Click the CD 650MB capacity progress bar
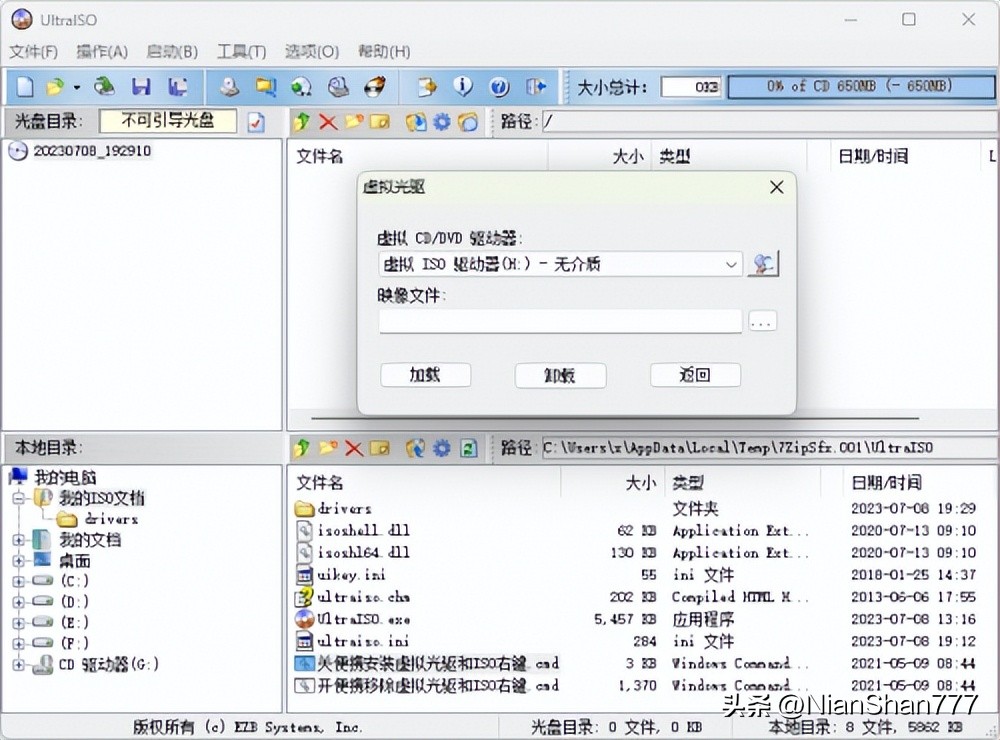This screenshot has height=740, width=1000. (860, 87)
